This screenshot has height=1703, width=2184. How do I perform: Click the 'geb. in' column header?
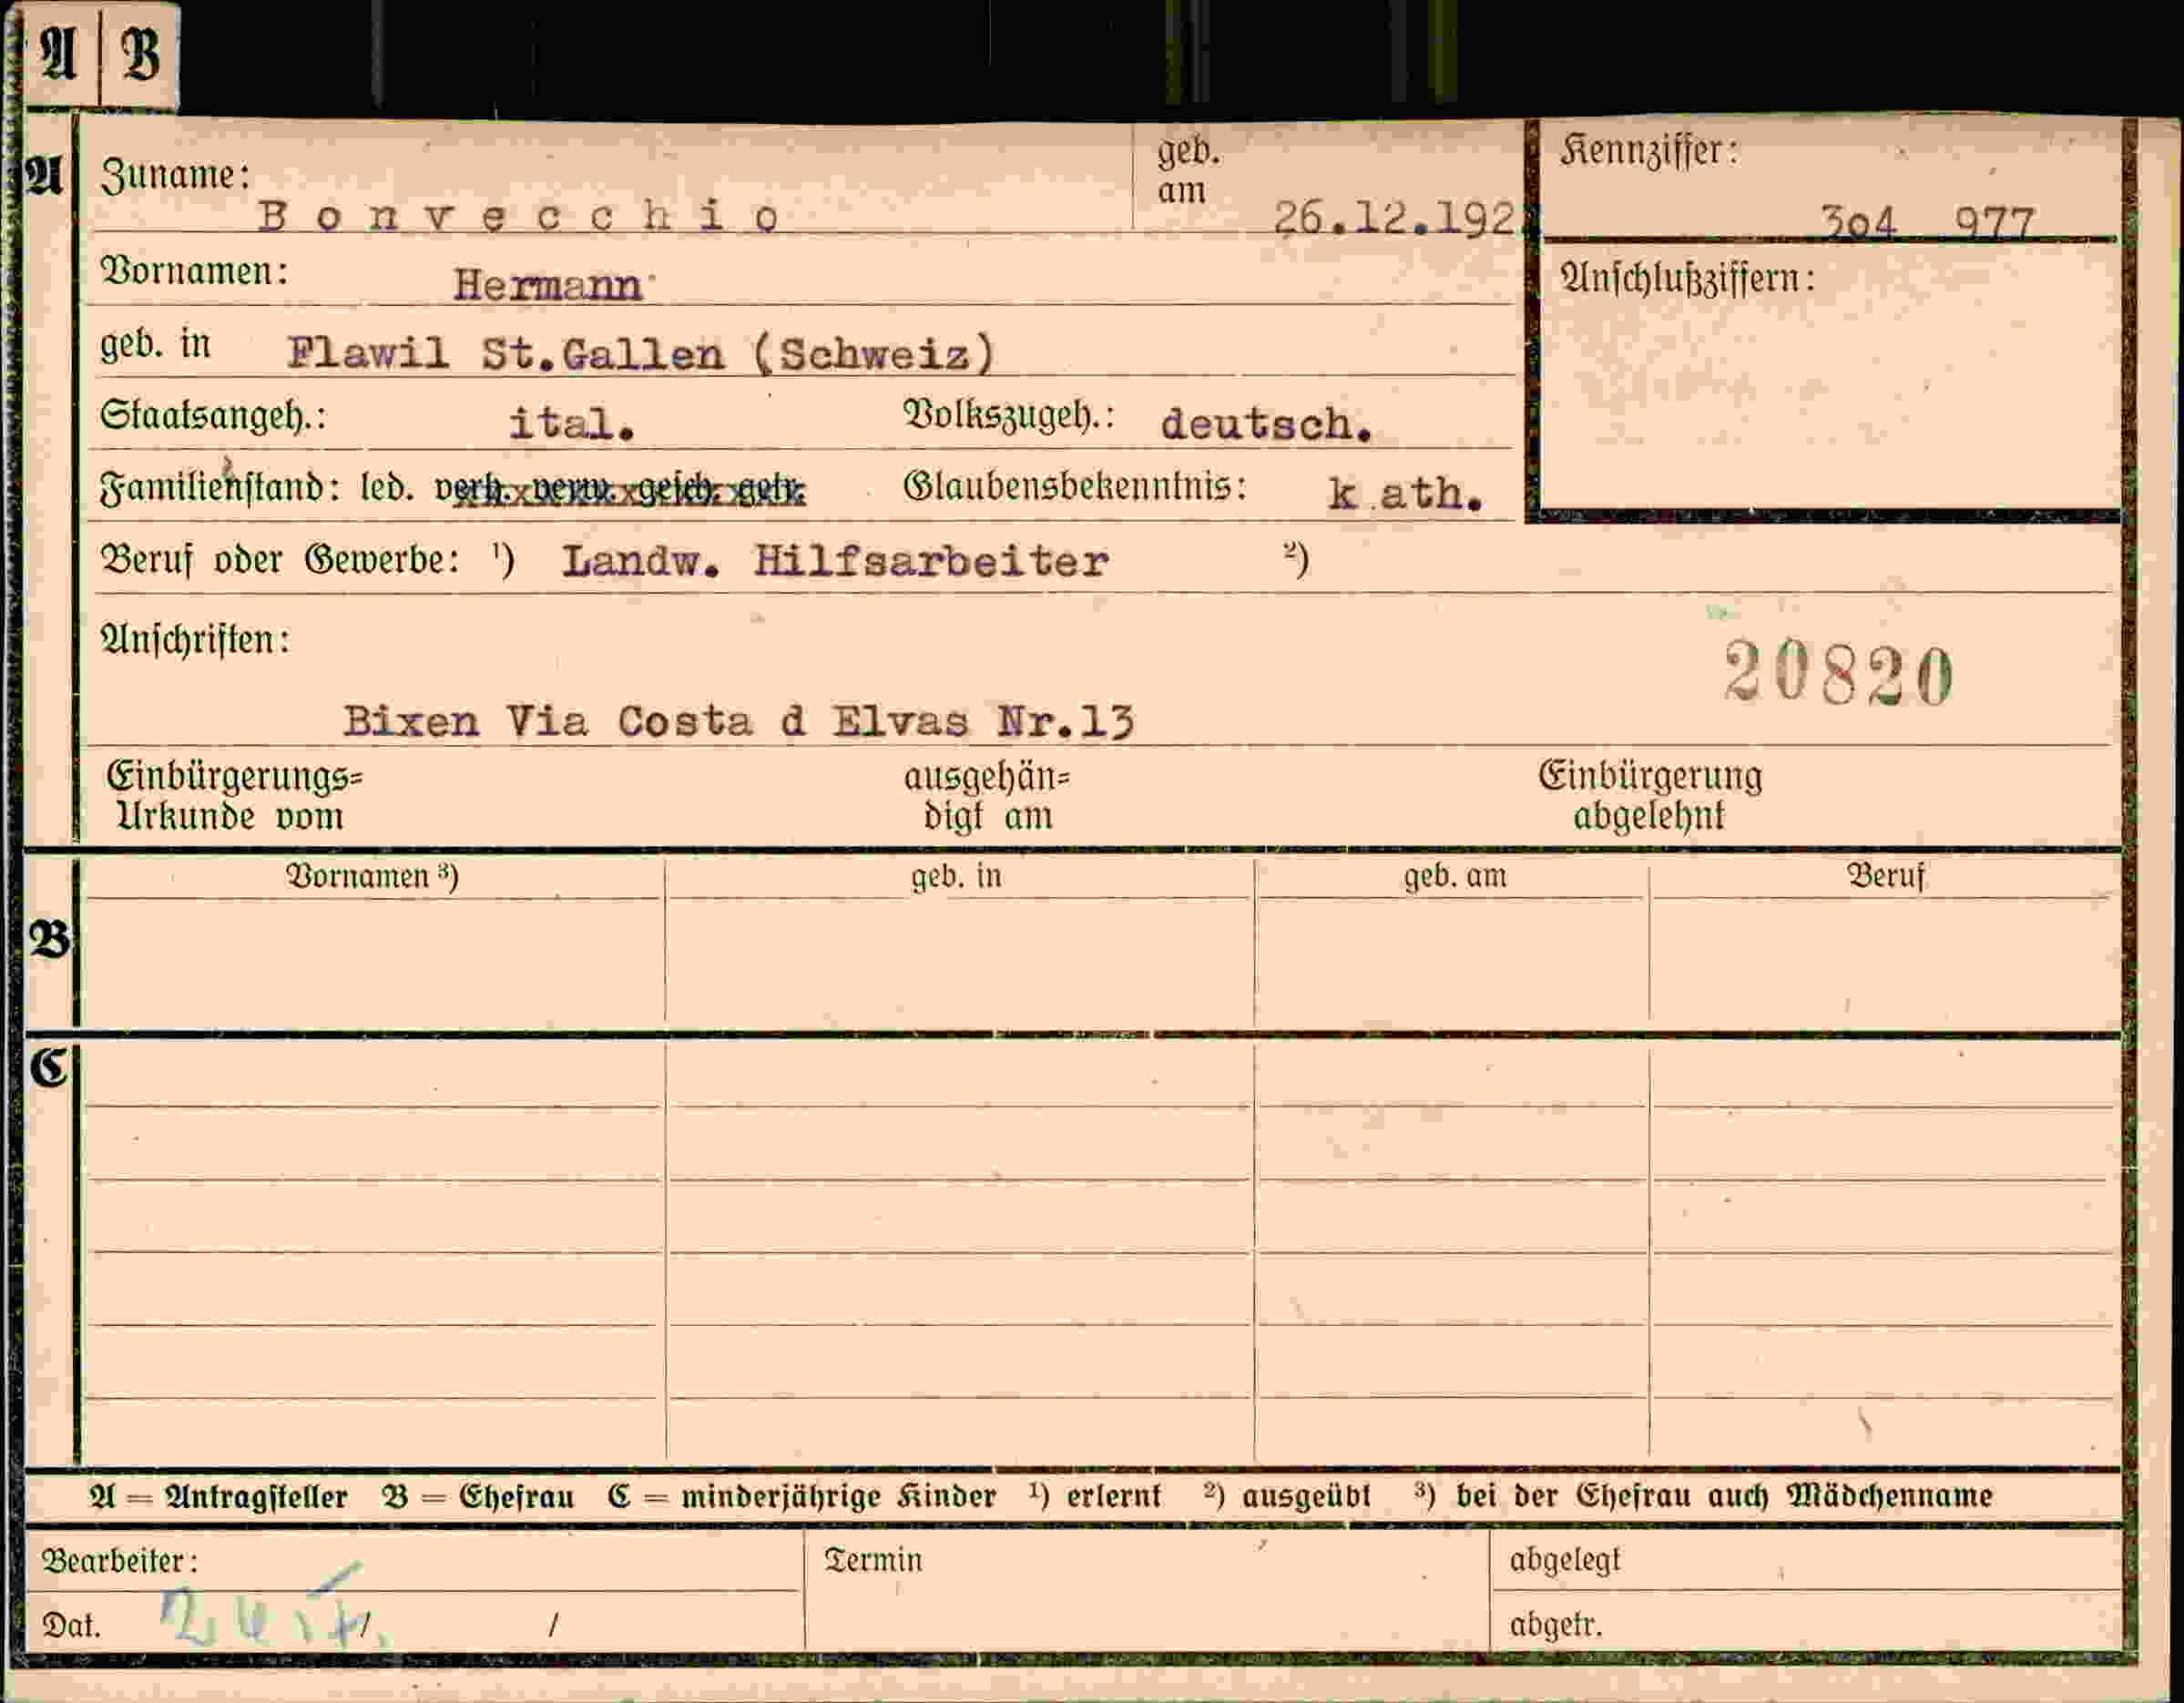(x=956, y=877)
